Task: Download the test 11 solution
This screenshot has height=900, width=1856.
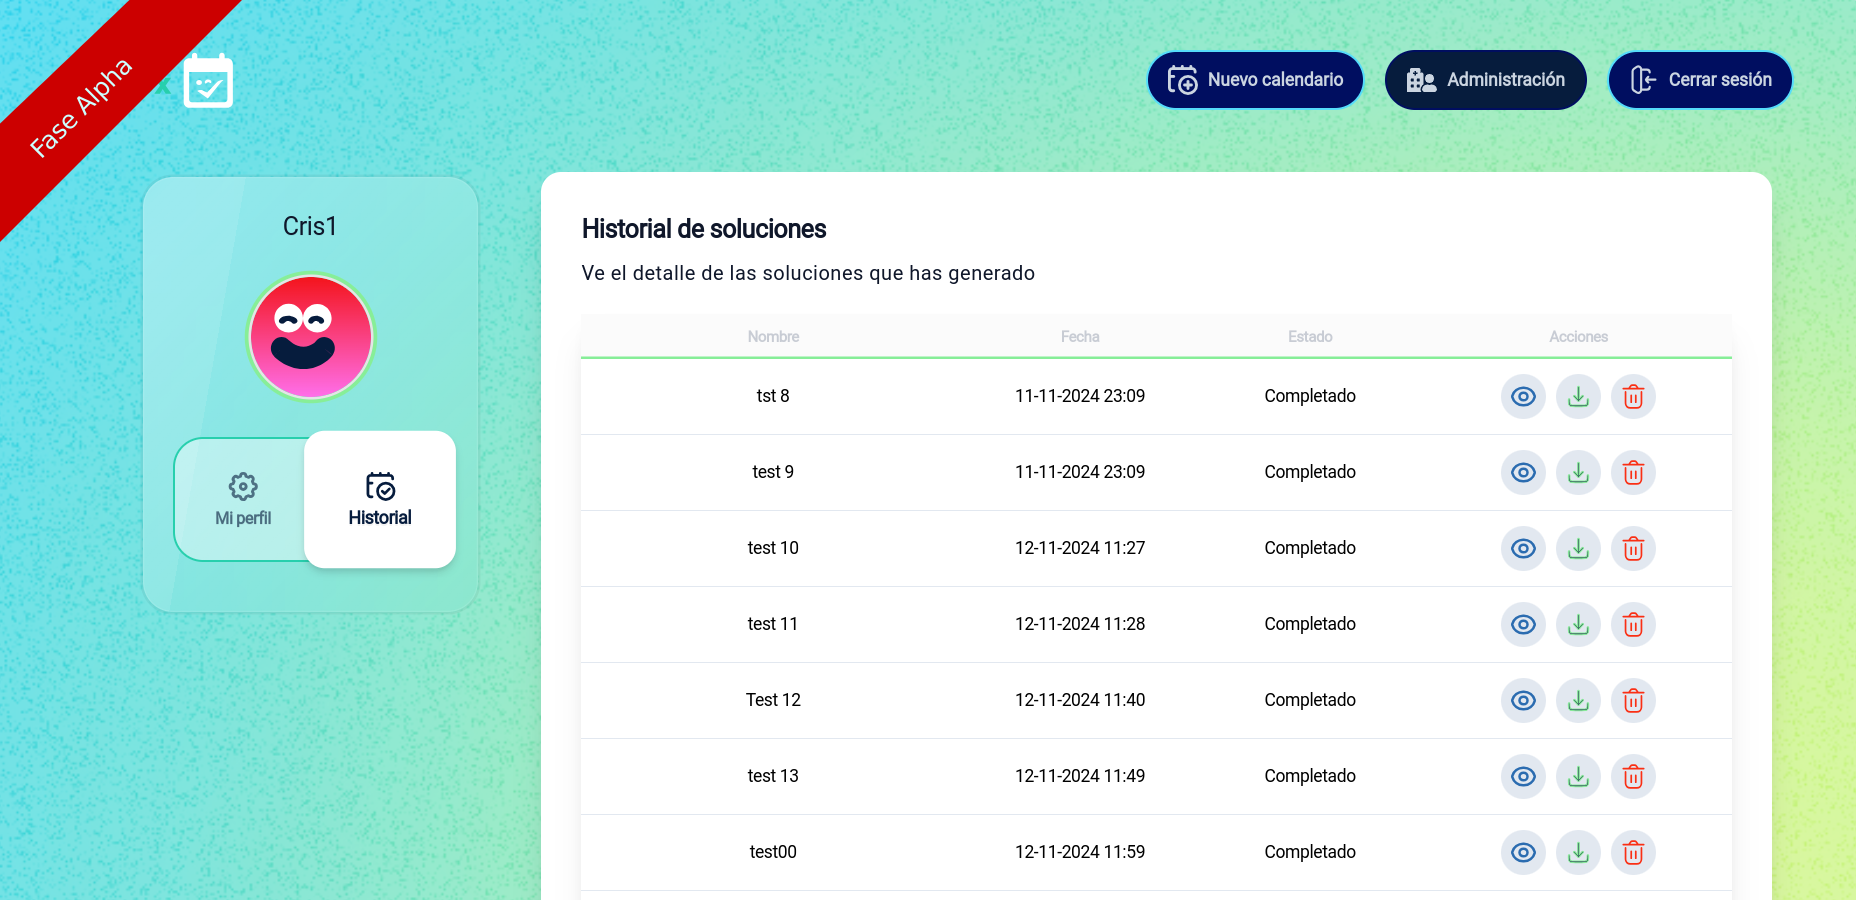Action: click(x=1578, y=625)
